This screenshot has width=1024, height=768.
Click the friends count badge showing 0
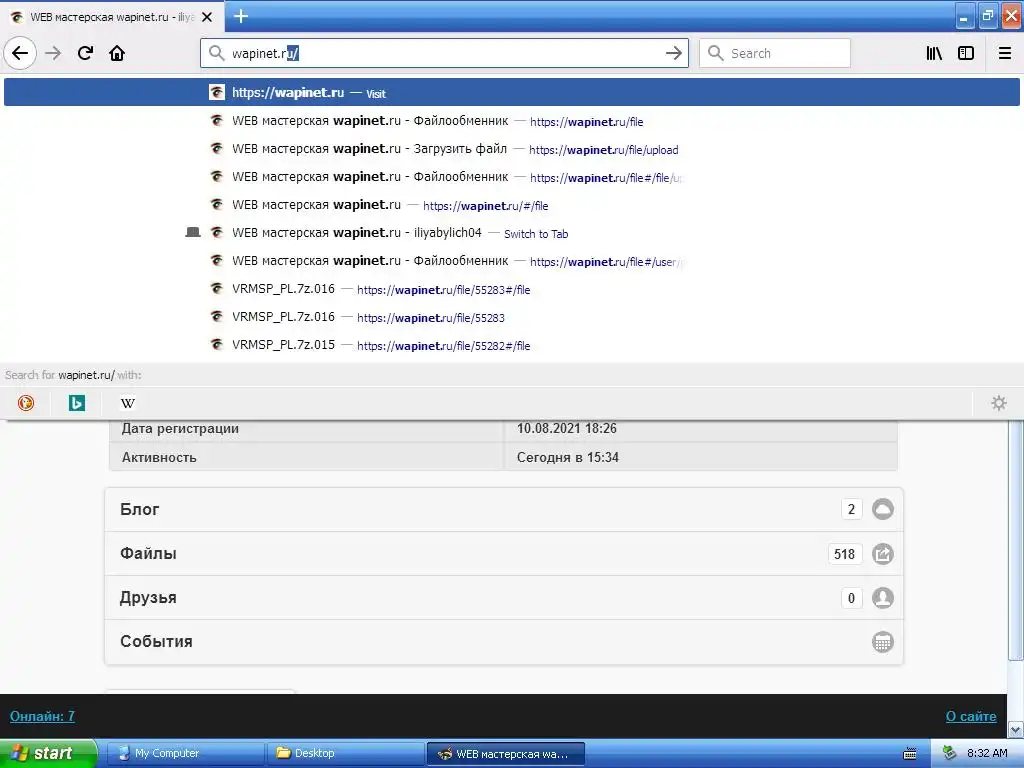[x=851, y=598]
